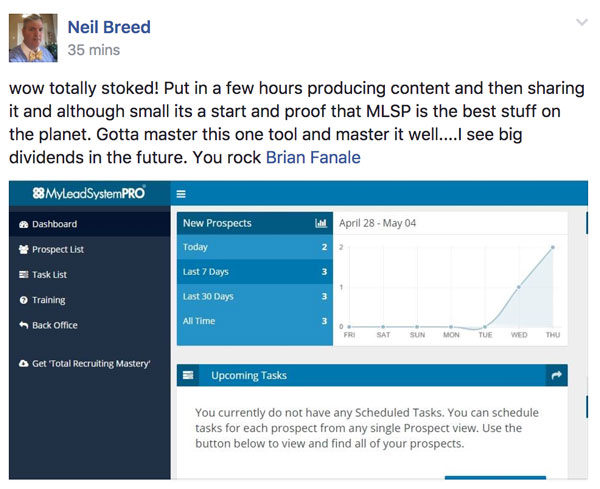The image size is (600, 489).
Task: Click the Prospect List people icon
Action: pos(23,249)
